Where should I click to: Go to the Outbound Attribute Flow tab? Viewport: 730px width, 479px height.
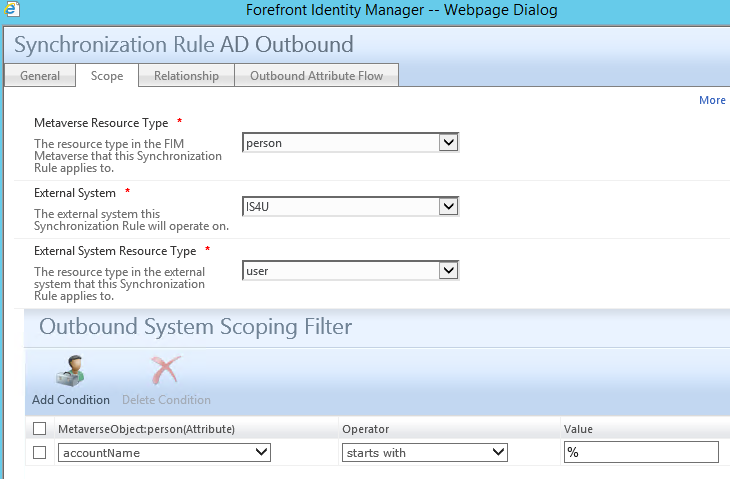point(317,75)
